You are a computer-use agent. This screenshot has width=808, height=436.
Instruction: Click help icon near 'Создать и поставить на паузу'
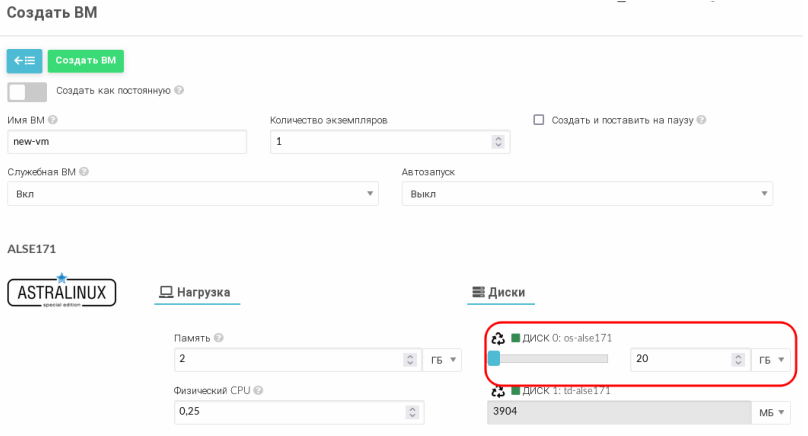(x=702, y=120)
